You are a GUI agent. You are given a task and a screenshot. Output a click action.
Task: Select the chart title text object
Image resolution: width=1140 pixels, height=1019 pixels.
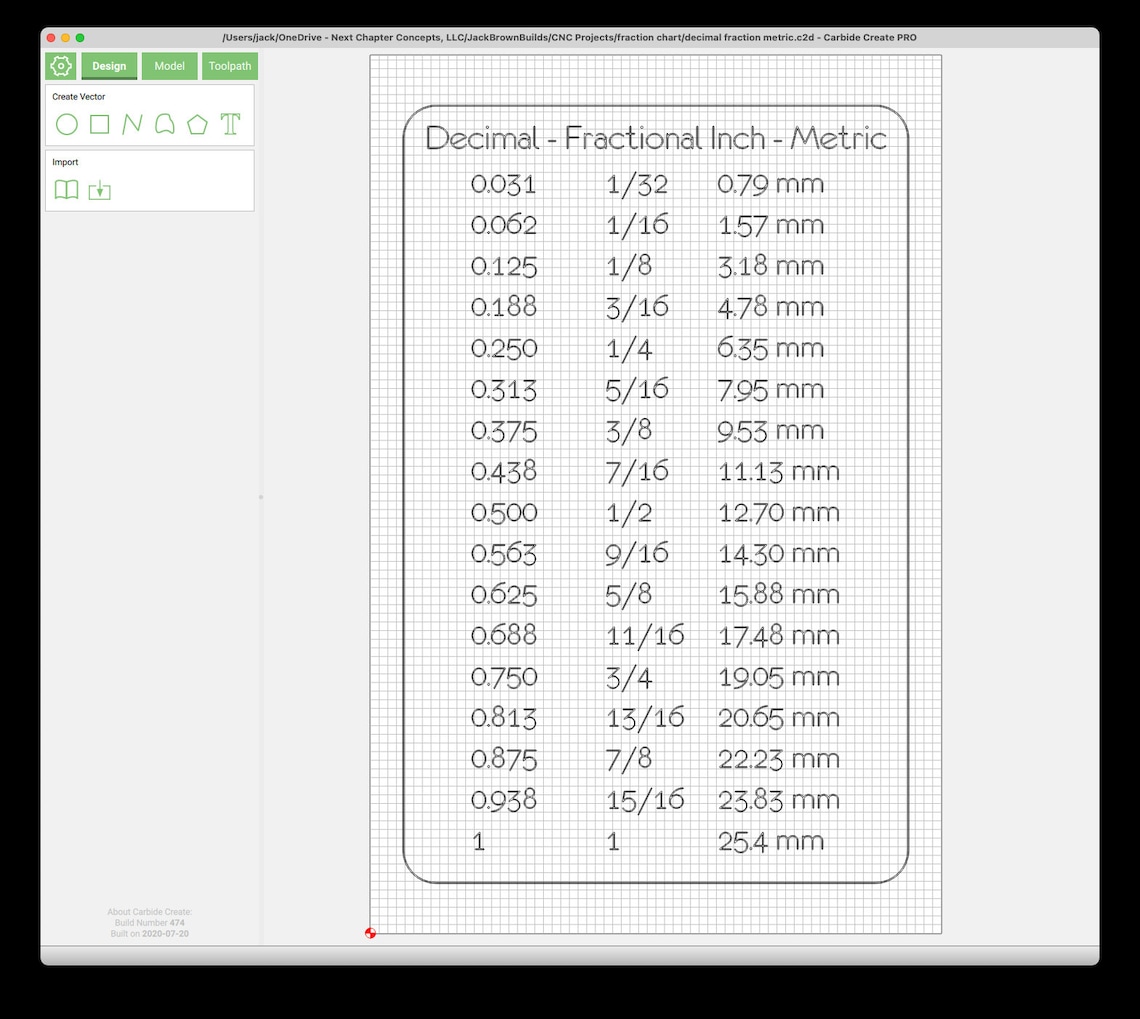[x=656, y=139]
